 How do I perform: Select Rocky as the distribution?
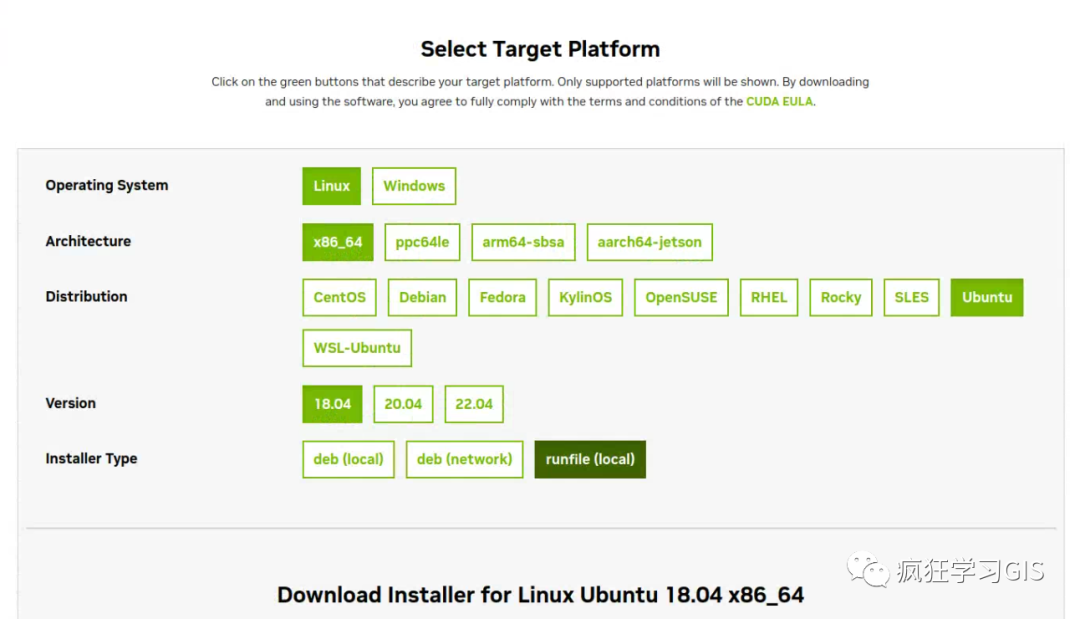coord(840,297)
